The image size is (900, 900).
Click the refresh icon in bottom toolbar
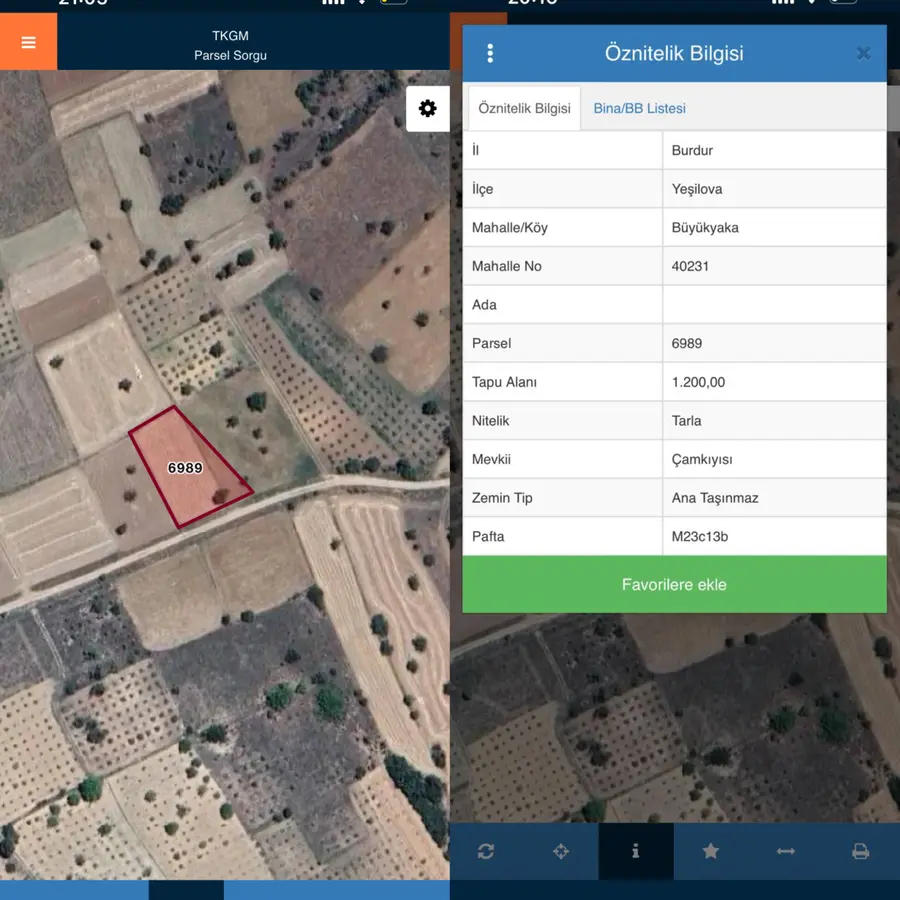[486, 851]
